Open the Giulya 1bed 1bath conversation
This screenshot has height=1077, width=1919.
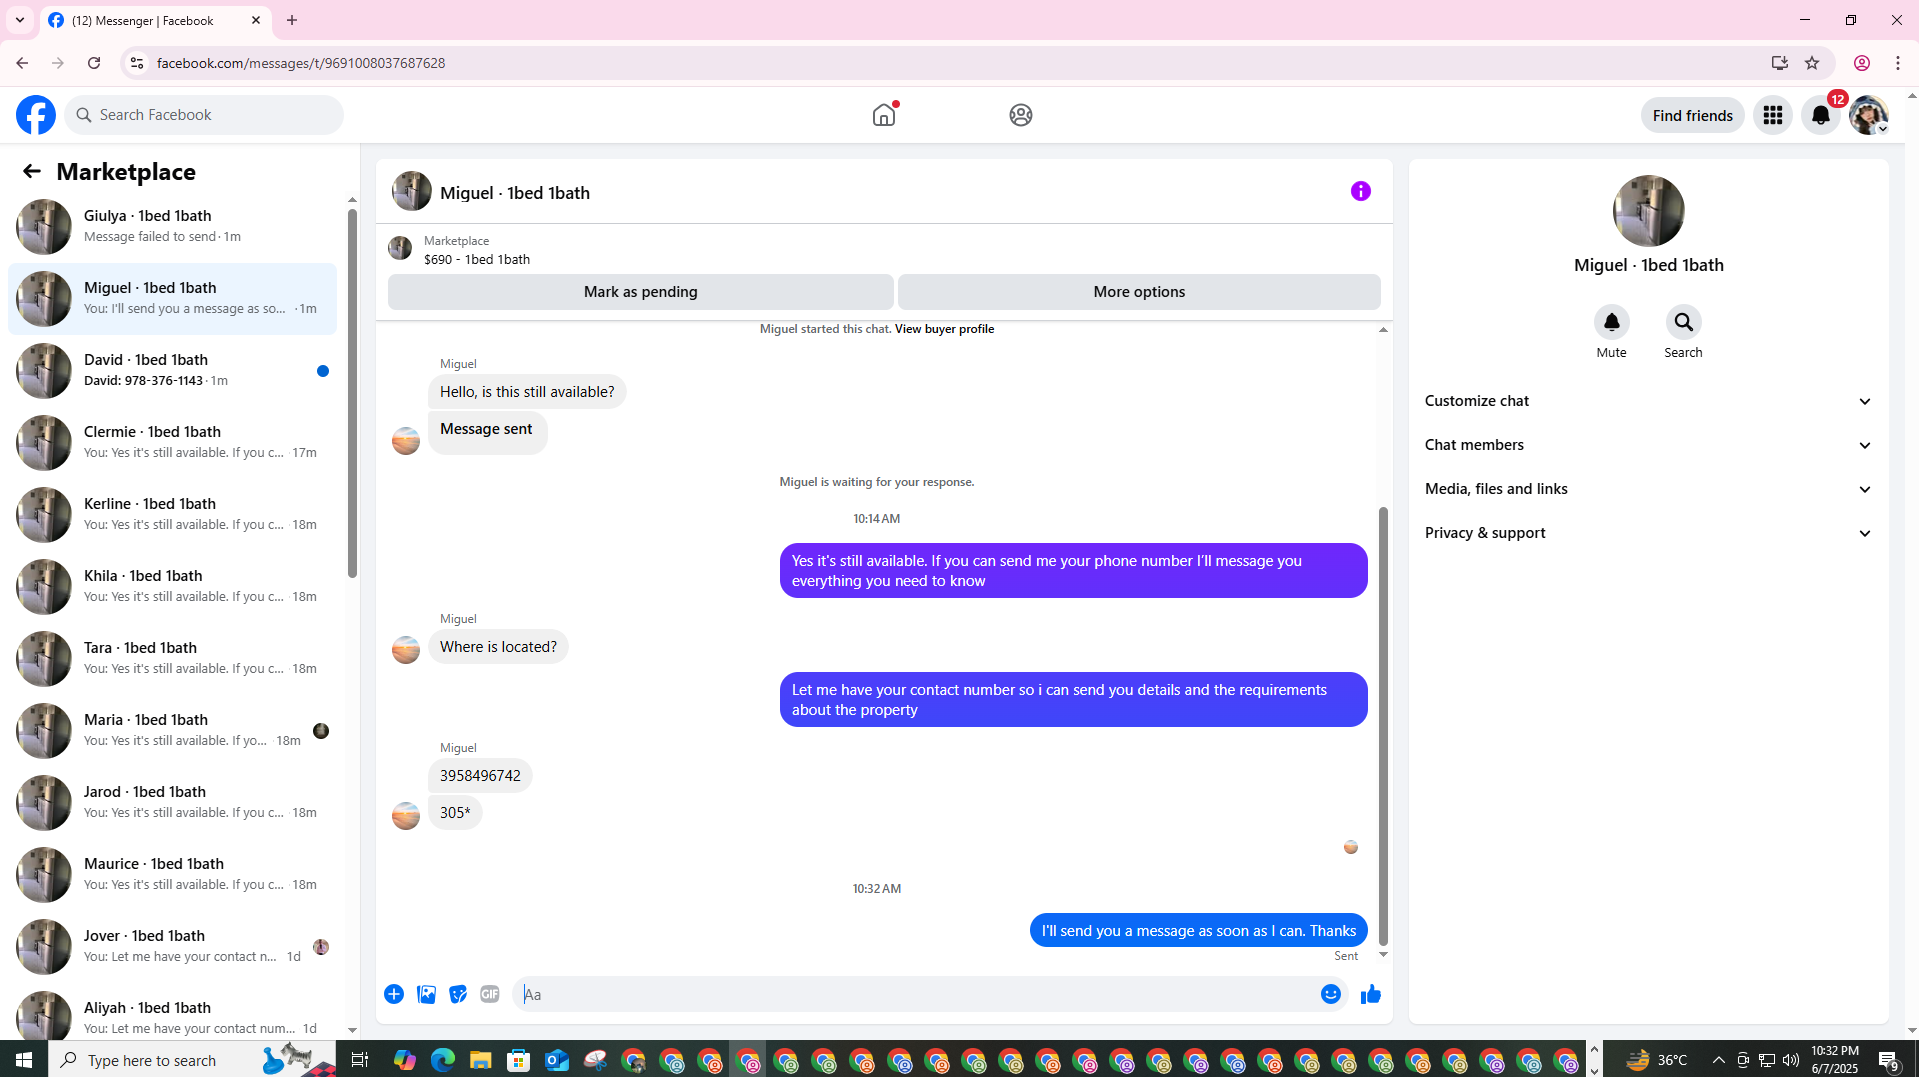pos(173,226)
